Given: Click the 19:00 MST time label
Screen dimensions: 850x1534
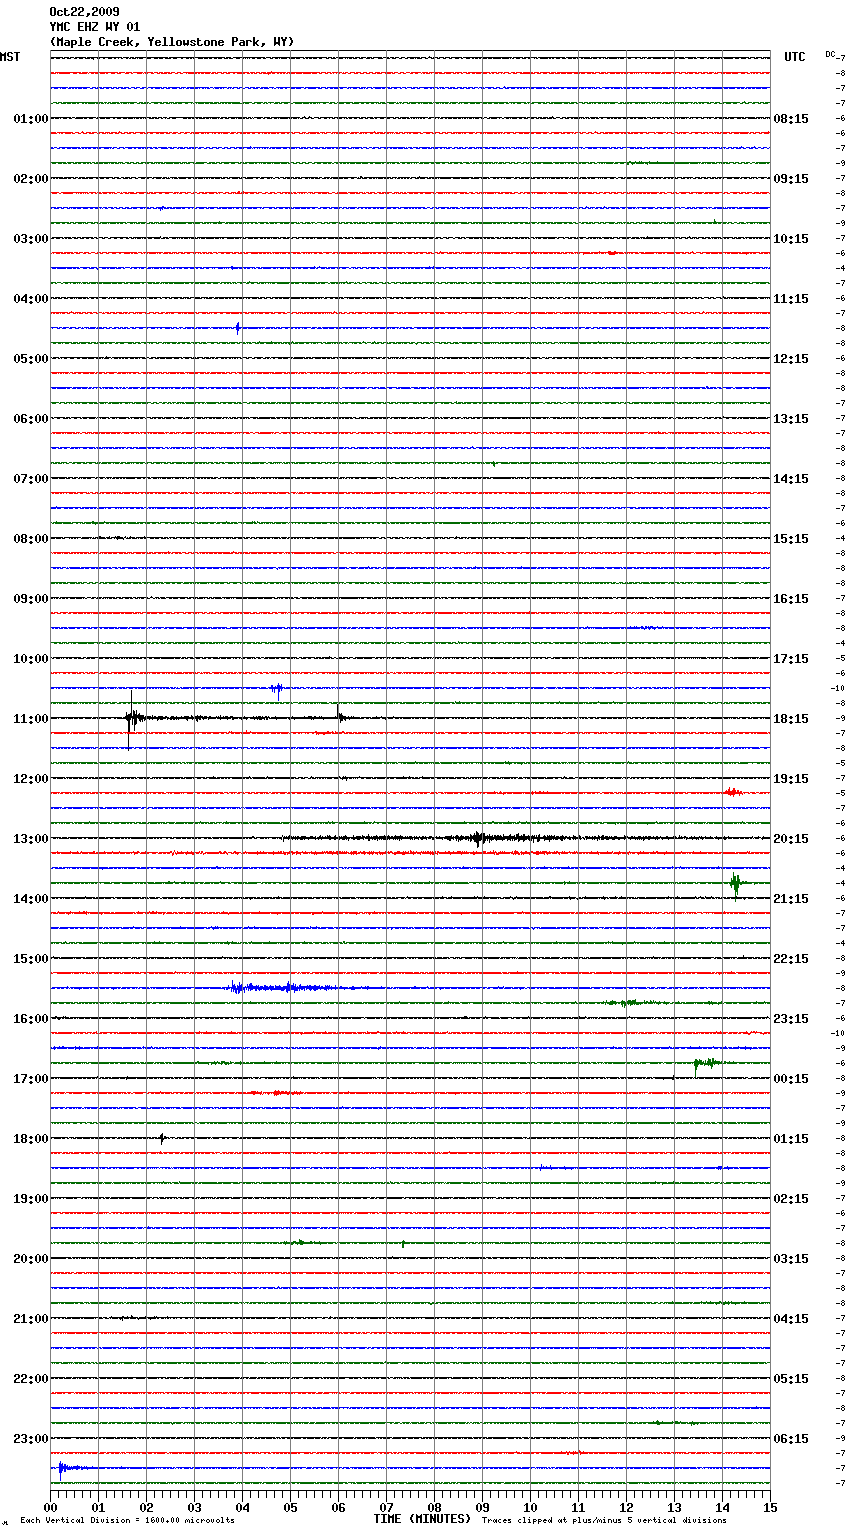Looking at the screenshot, I should tap(31, 1199).
